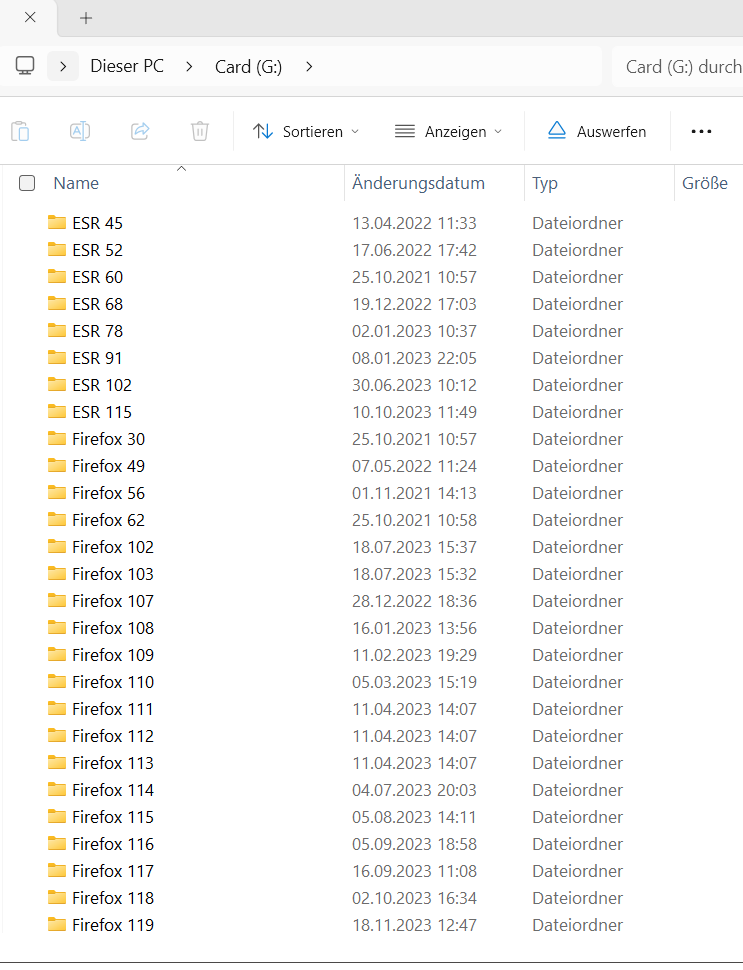Select the ESR 102 folder icon

[57, 384]
